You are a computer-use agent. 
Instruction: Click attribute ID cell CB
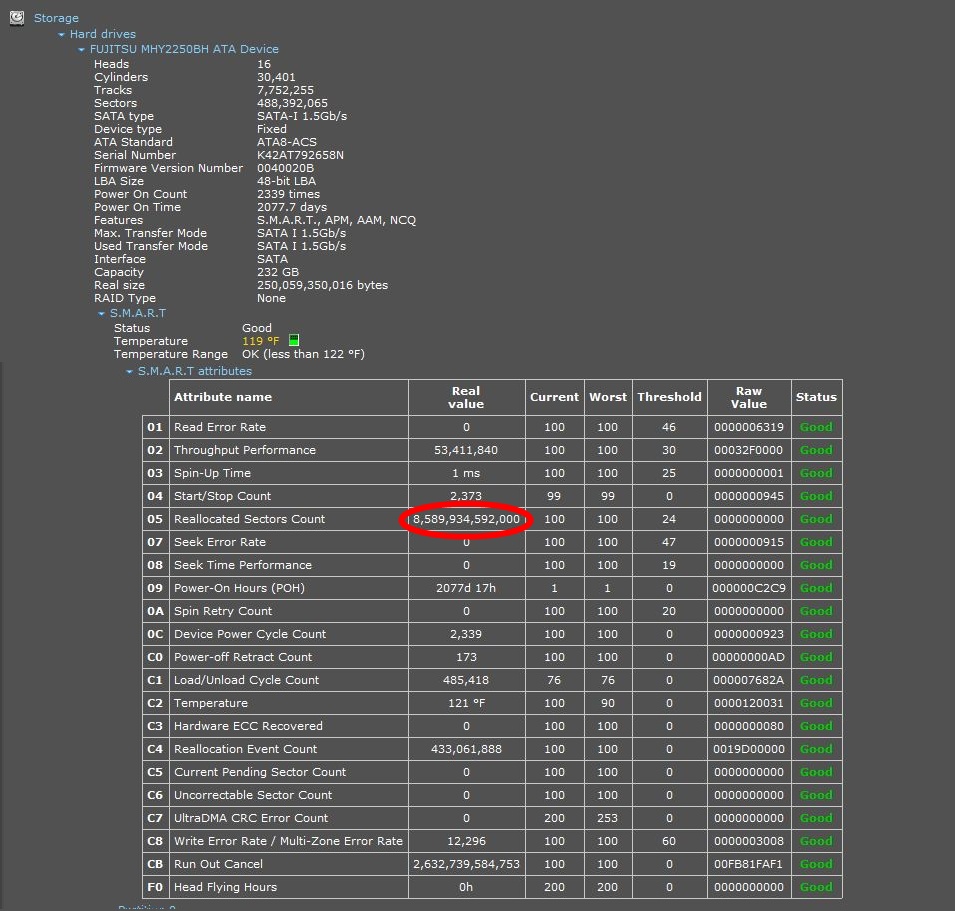pos(155,864)
